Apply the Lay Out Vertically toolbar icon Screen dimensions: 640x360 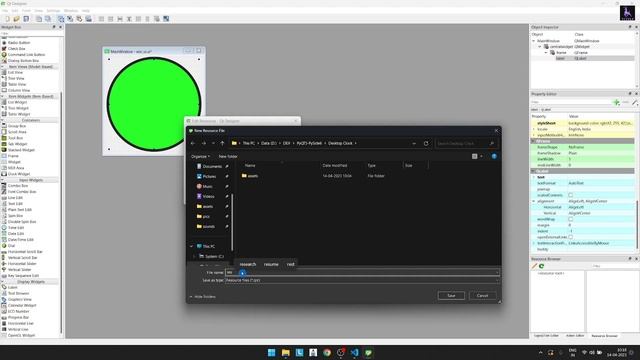(x=111, y=19)
